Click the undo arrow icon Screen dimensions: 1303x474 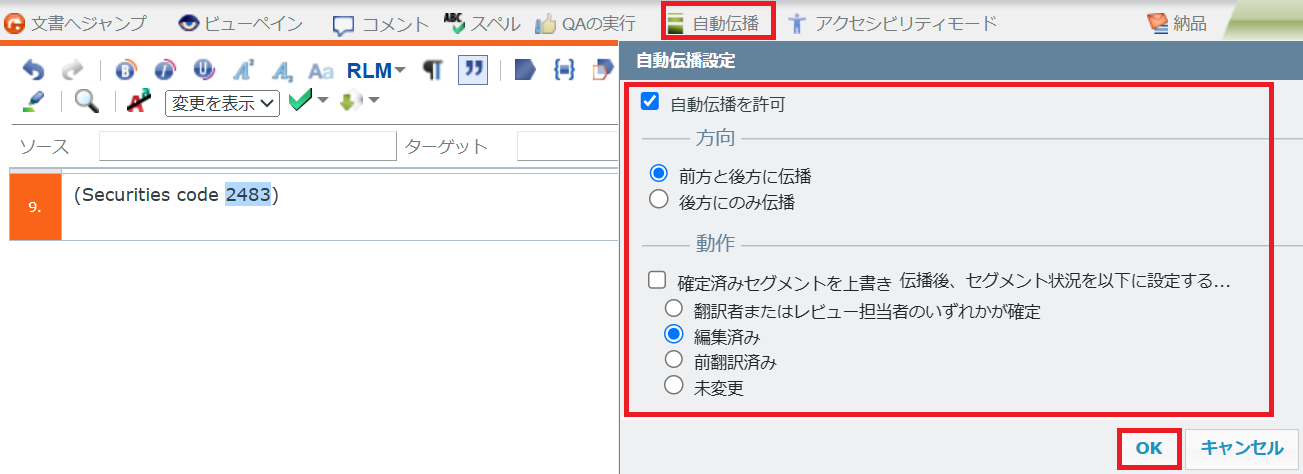(33, 71)
